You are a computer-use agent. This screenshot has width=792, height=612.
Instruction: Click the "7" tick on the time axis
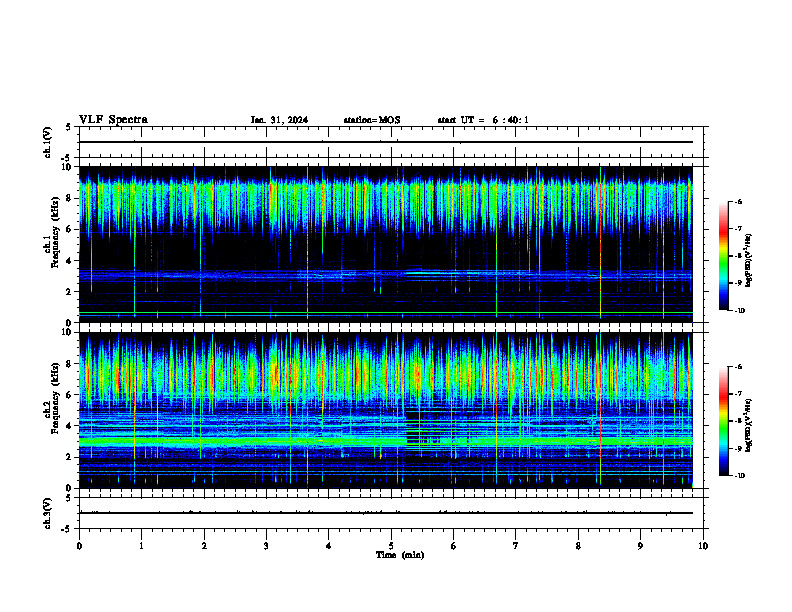tap(516, 546)
